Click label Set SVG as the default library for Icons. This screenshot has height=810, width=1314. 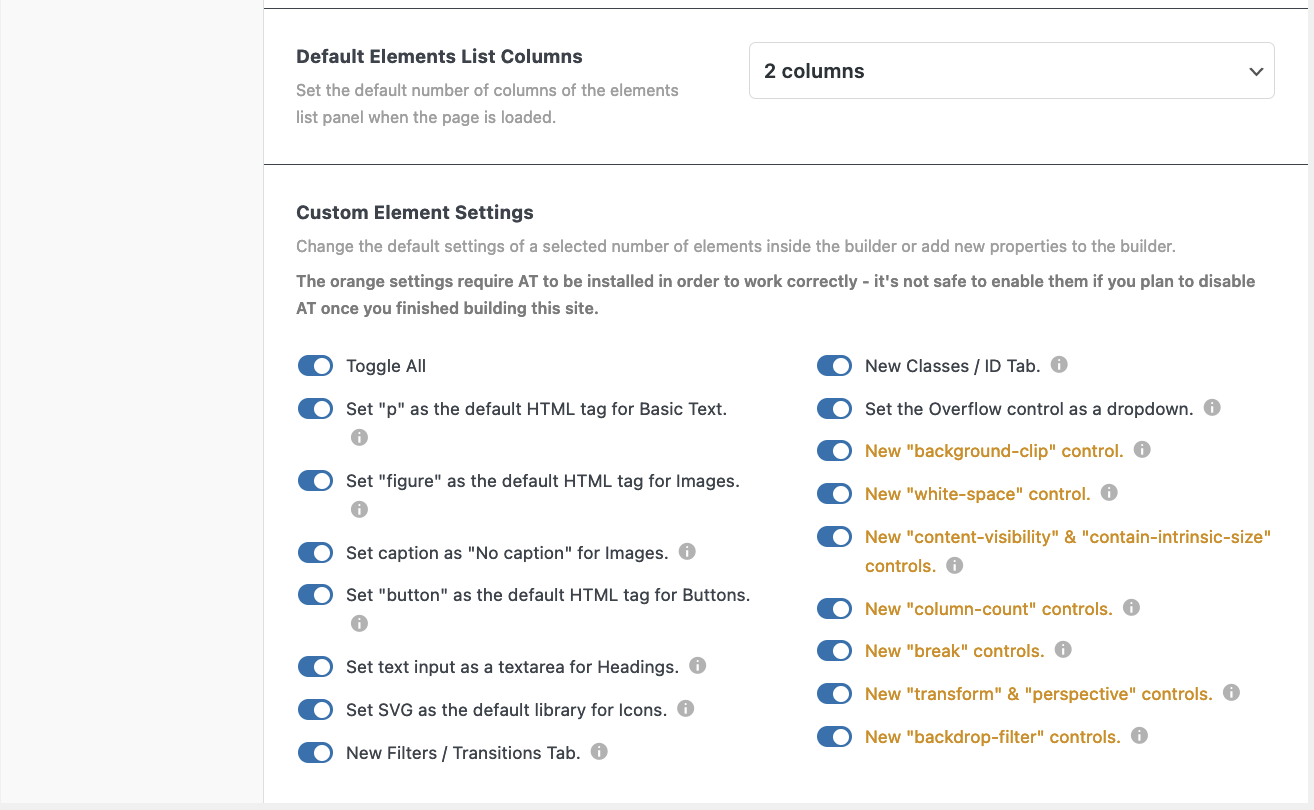click(506, 710)
